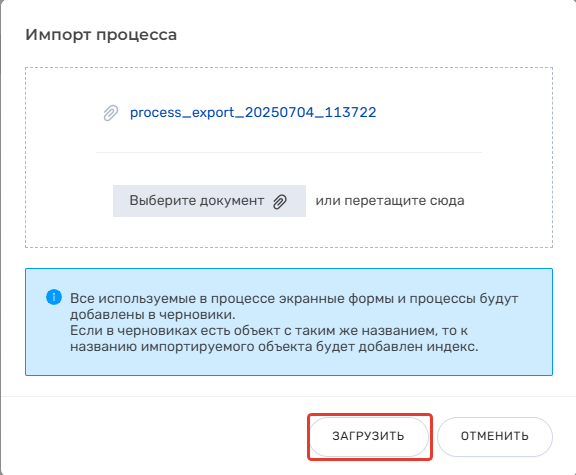576x475 pixels.
Task: Click the line 'добавлены в черновики.'
Action: tap(153, 315)
